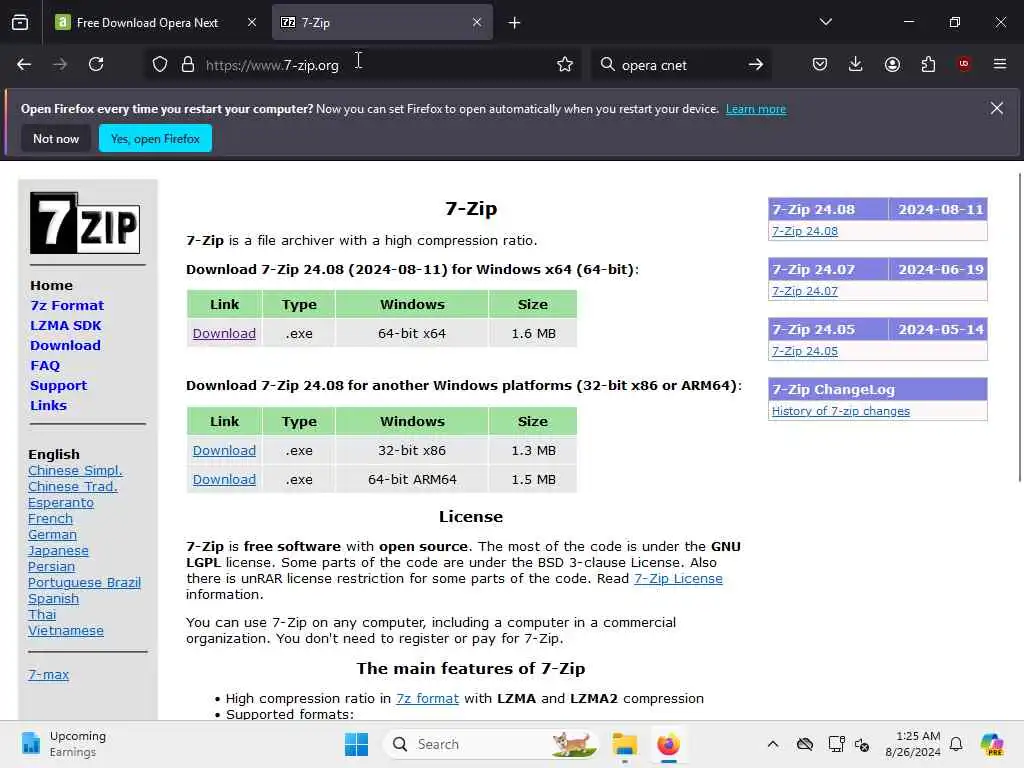The width and height of the screenshot is (1024, 768).
Task: Click the opera cnet search field
Action: pos(679,64)
